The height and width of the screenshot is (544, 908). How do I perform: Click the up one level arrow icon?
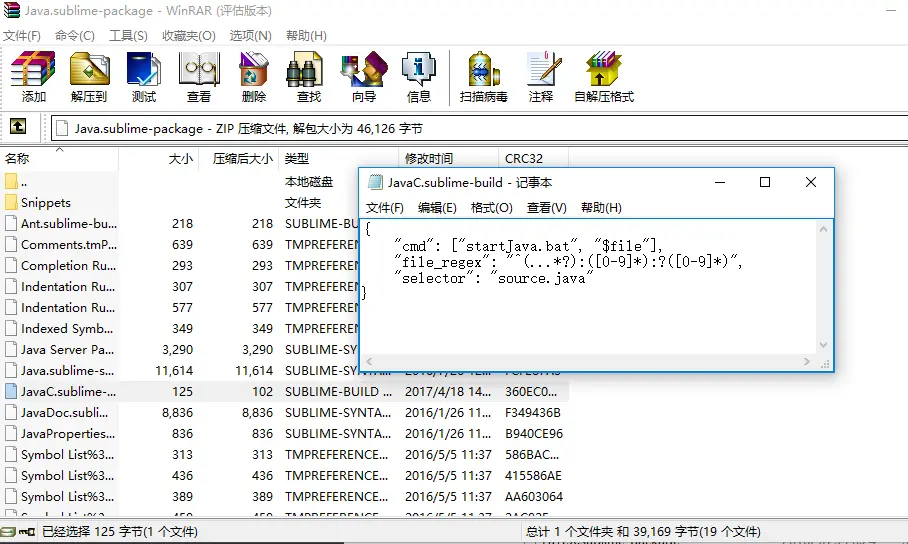(18, 126)
